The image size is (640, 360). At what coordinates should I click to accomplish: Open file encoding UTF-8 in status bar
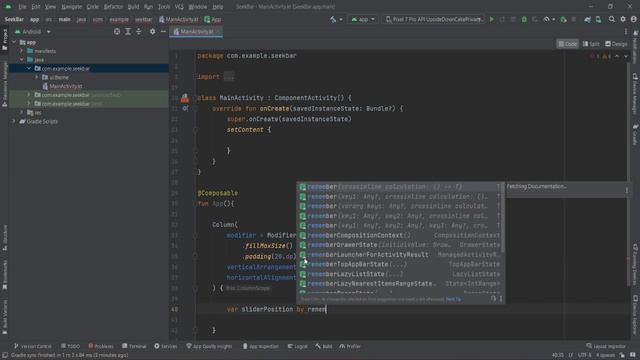click(584, 355)
